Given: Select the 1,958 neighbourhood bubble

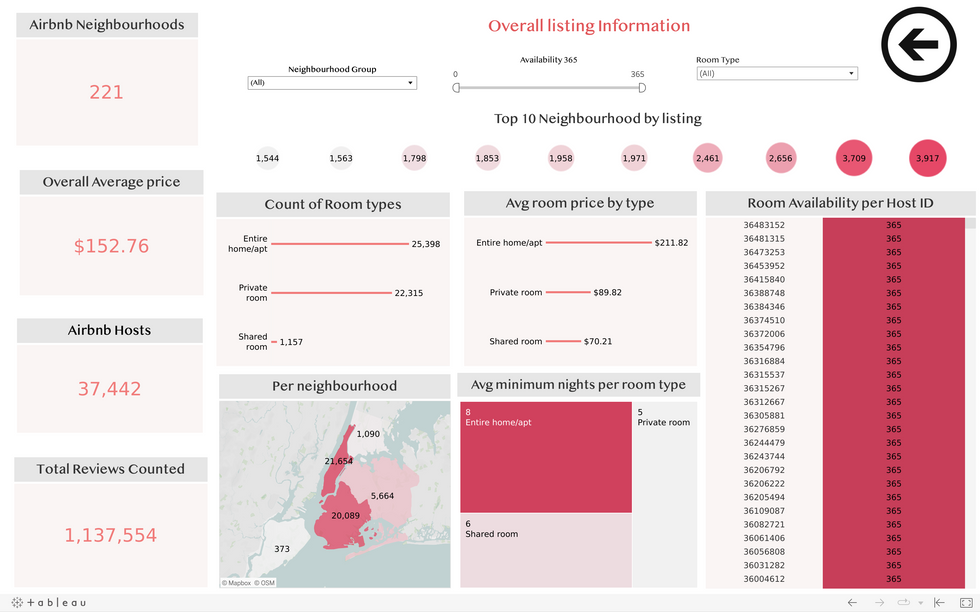Looking at the screenshot, I should [x=561, y=158].
